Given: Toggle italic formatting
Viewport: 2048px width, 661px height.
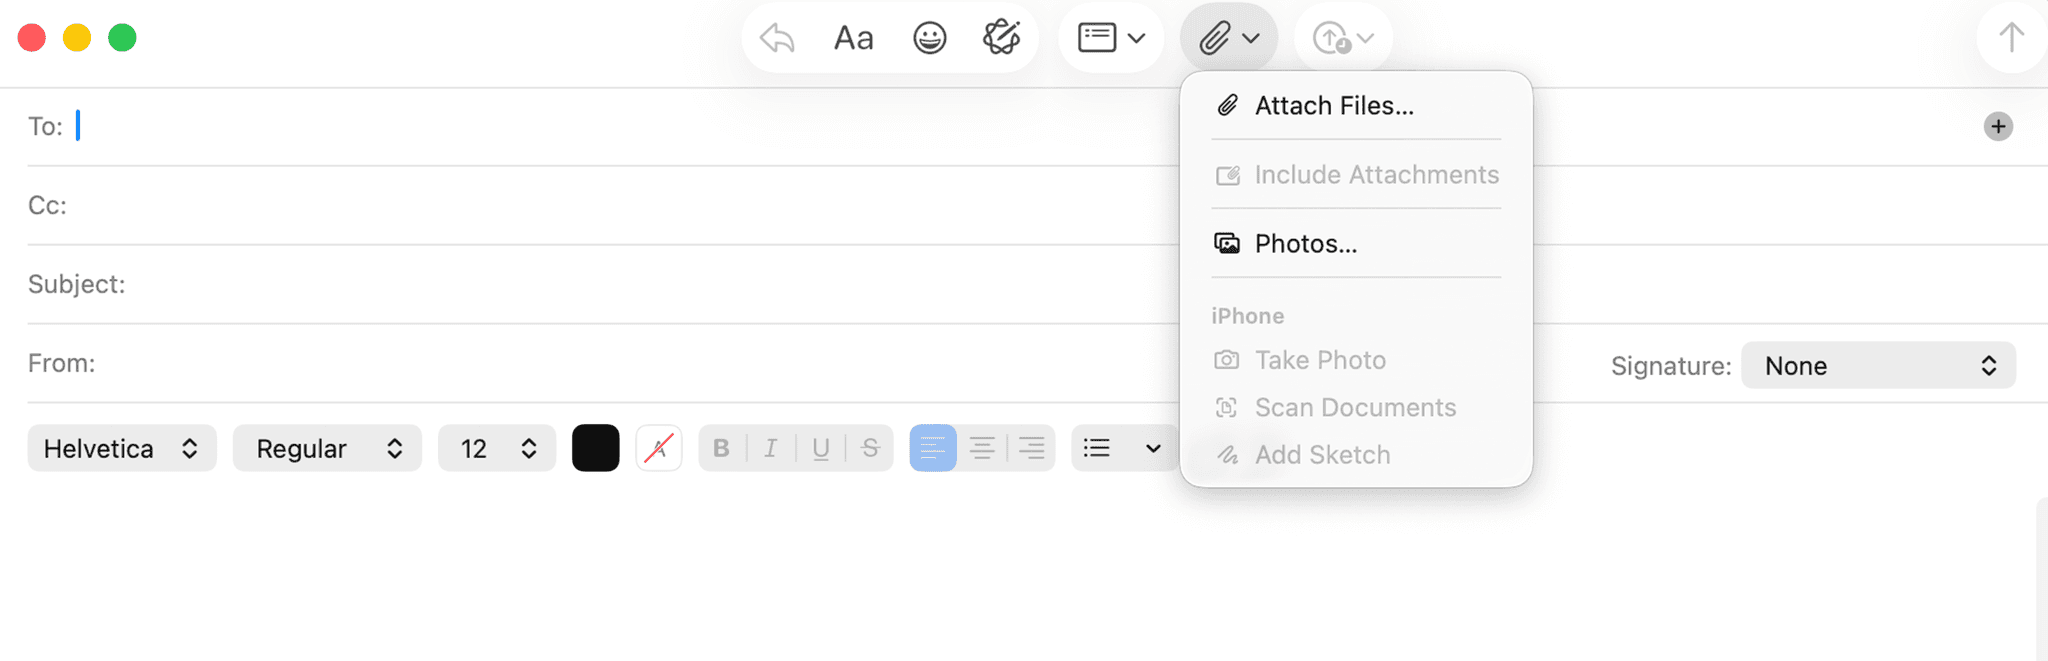Looking at the screenshot, I should click(x=770, y=448).
